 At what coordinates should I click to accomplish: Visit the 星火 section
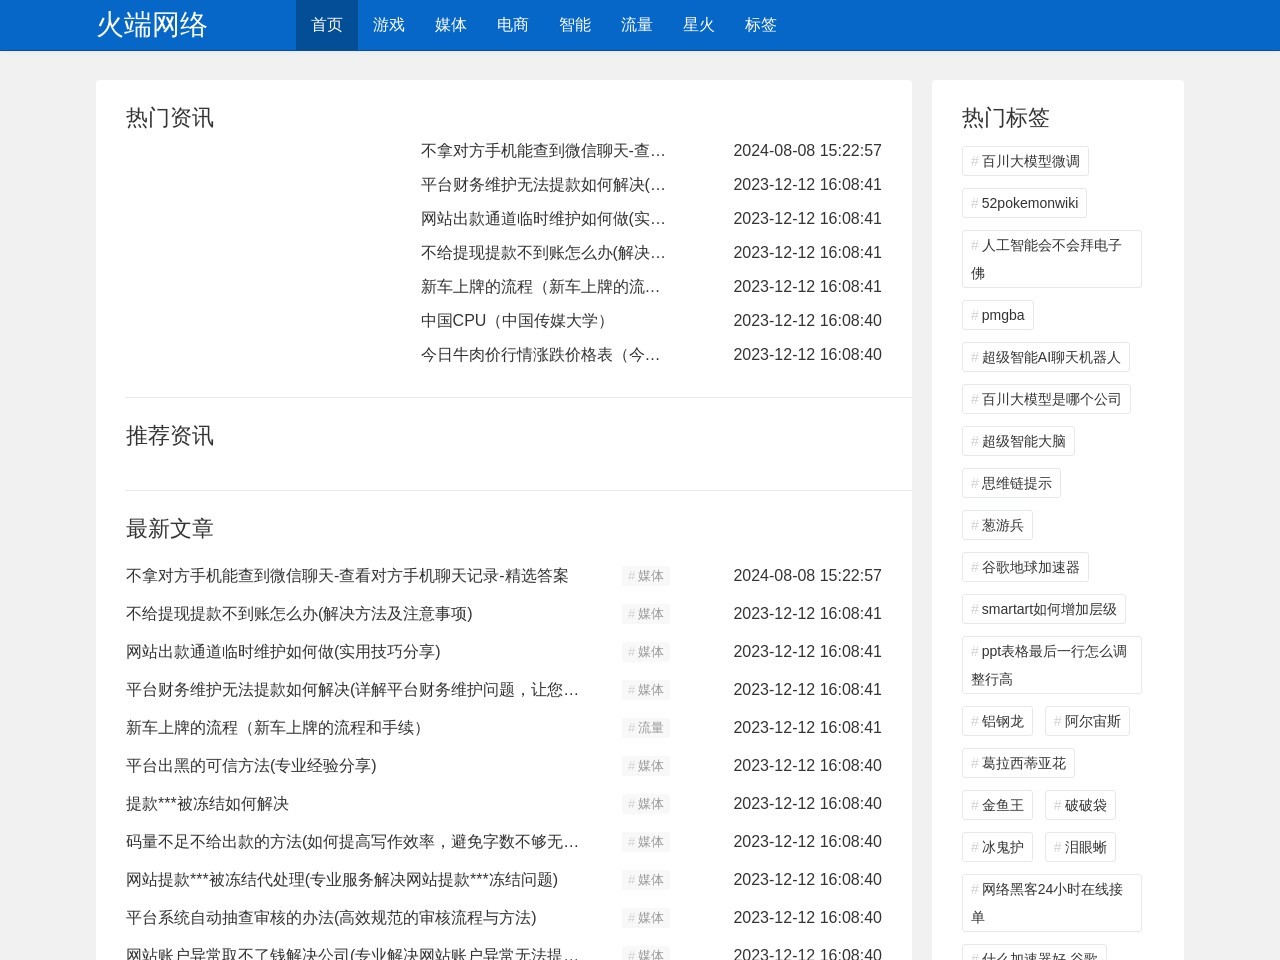tap(699, 25)
